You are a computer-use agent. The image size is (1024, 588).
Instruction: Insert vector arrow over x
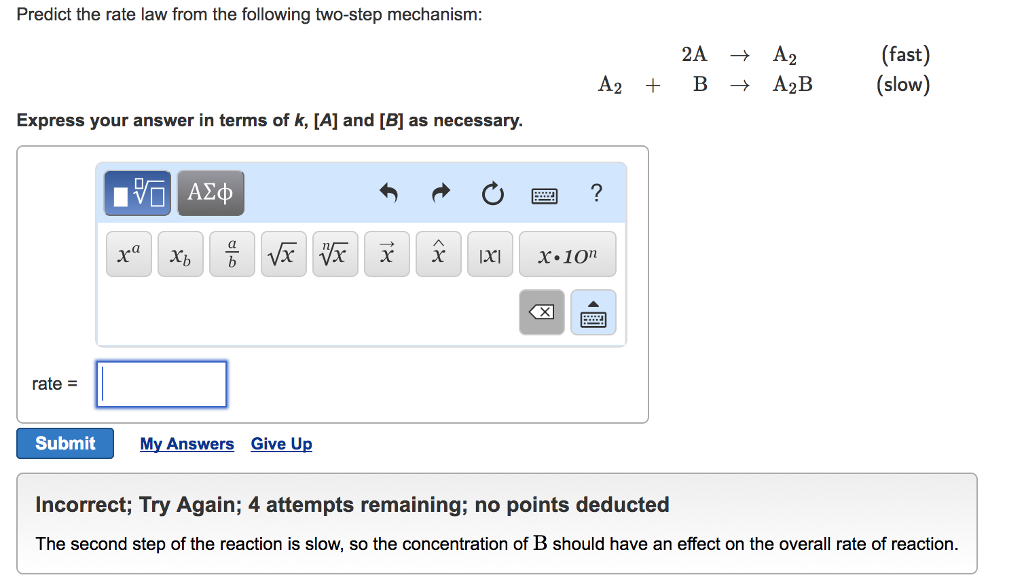(x=387, y=254)
